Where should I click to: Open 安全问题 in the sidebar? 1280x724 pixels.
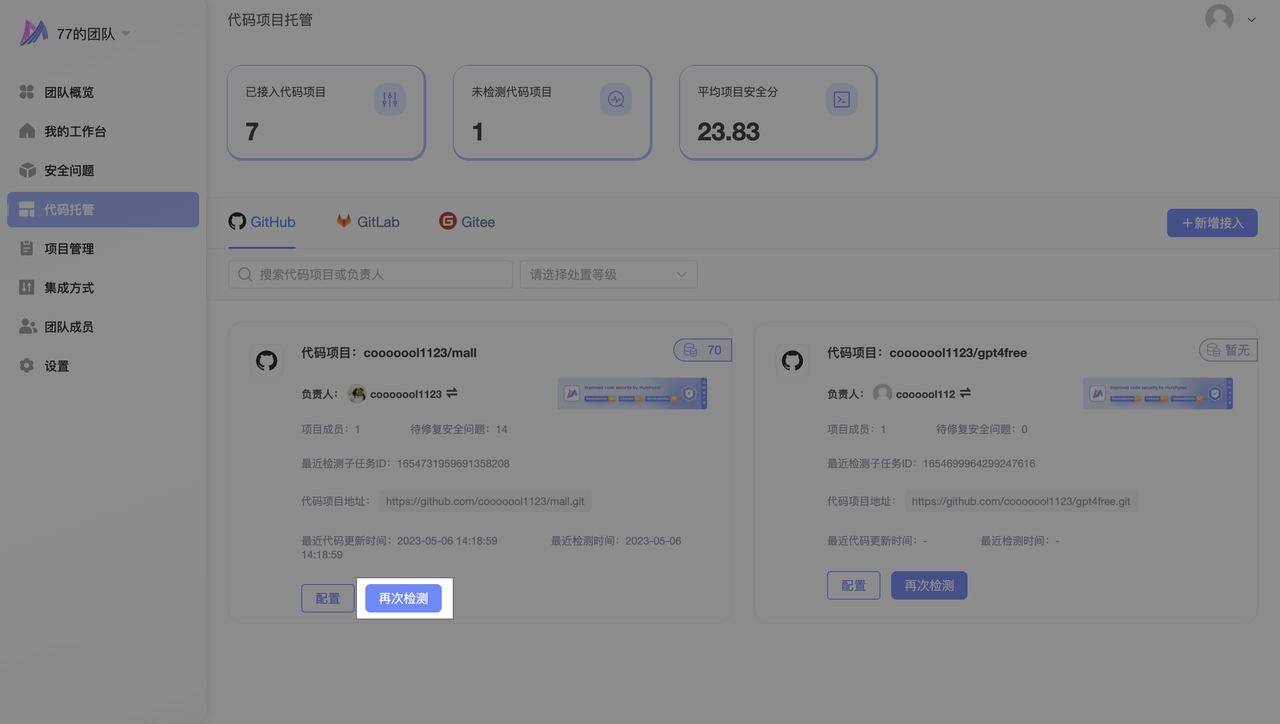(x=69, y=170)
